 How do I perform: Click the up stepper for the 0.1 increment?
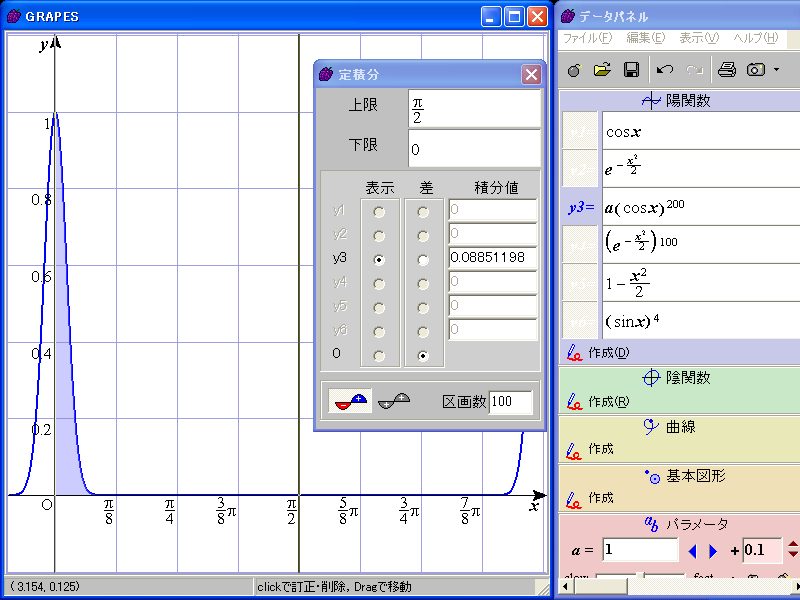point(793,545)
